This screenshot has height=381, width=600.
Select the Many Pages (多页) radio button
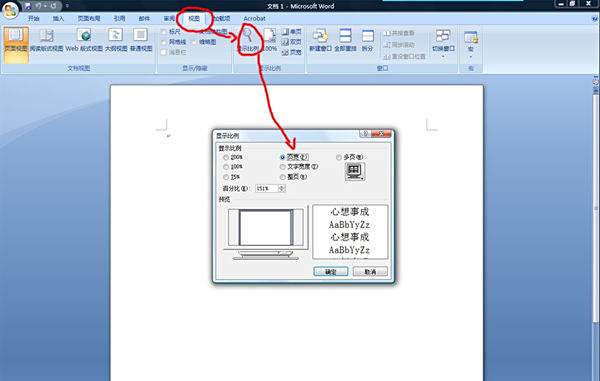click(x=339, y=157)
